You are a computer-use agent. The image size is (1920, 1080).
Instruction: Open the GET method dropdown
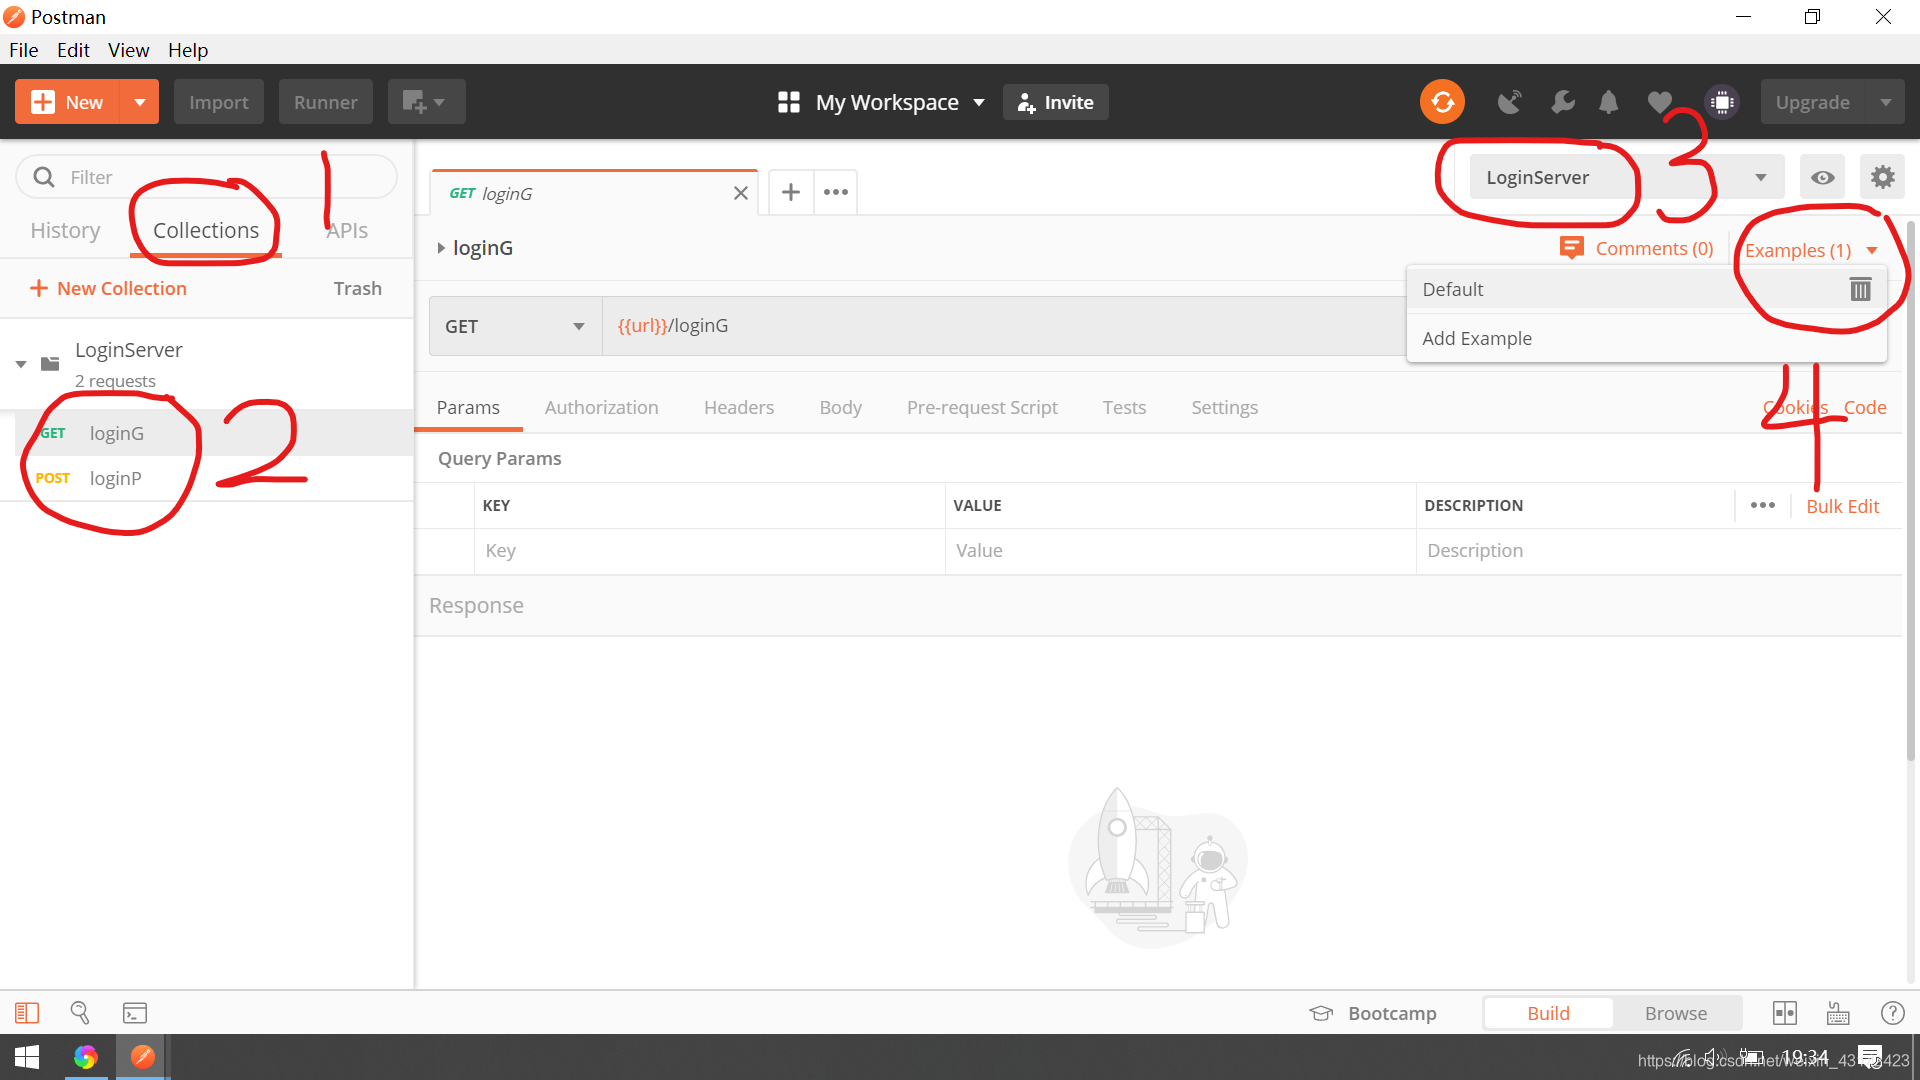pos(515,326)
